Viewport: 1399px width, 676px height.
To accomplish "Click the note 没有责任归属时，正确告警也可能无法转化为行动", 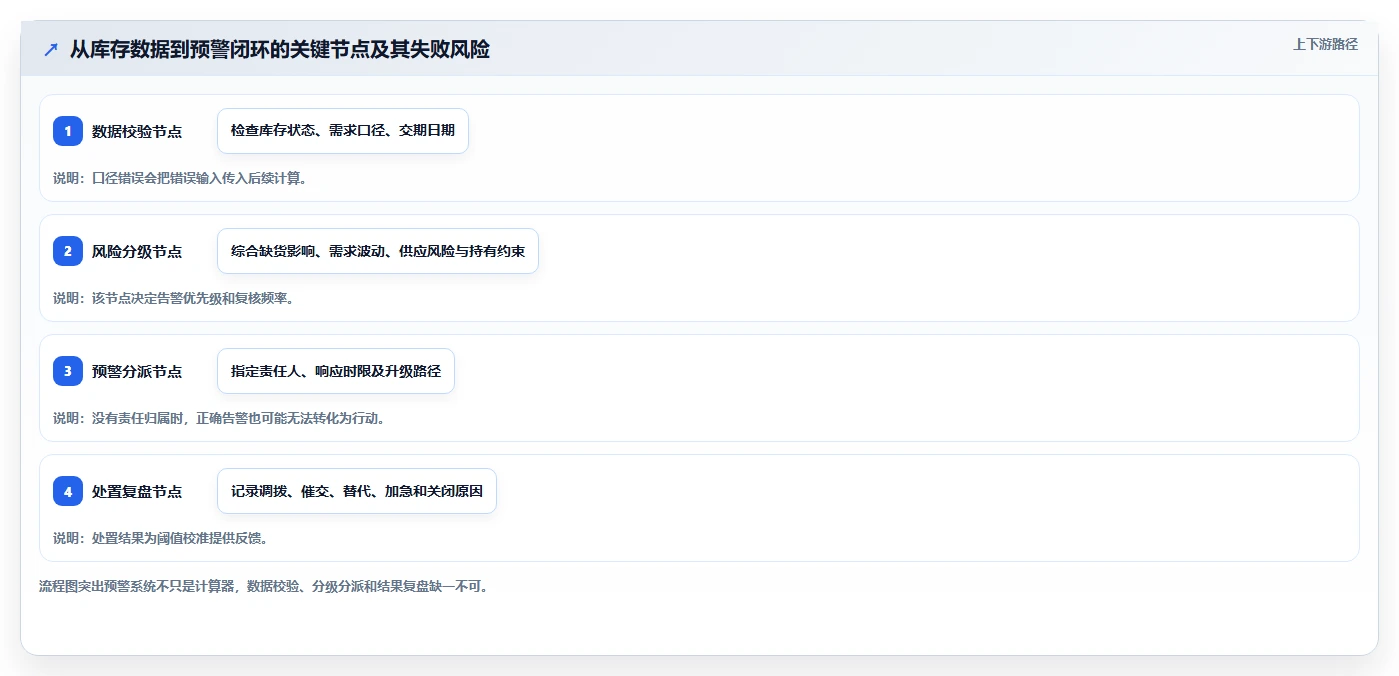I will click(219, 418).
